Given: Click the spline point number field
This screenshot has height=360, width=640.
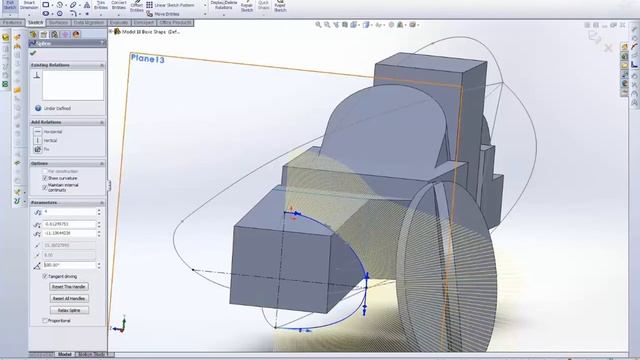Looking at the screenshot, I should pyautogui.click(x=69, y=212).
